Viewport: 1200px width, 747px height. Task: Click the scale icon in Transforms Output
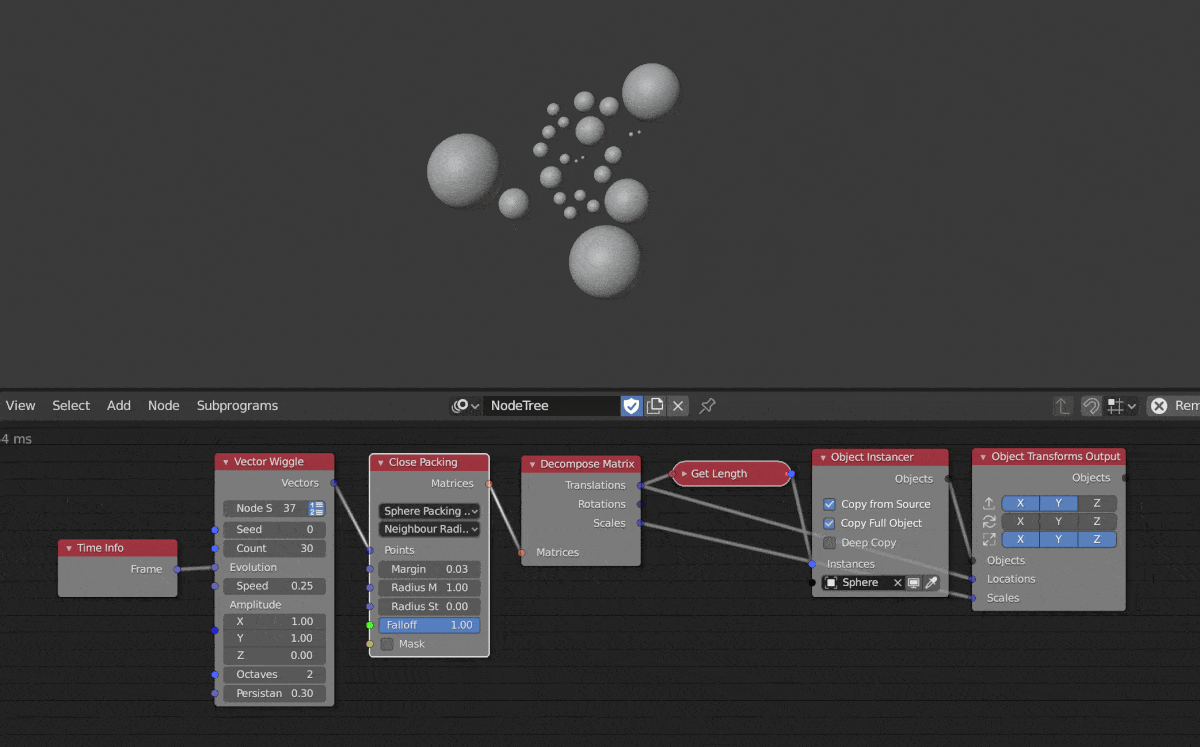(x=989, y=540)
